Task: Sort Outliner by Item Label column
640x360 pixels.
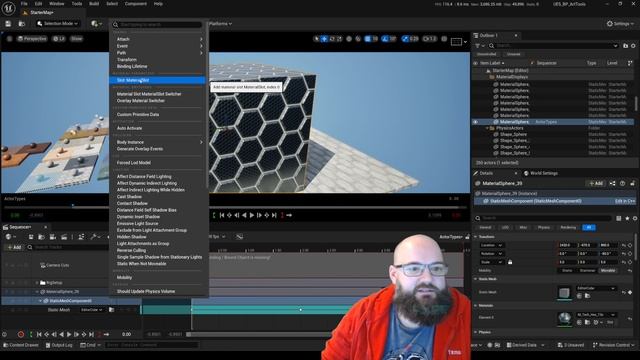Action: 492,63
